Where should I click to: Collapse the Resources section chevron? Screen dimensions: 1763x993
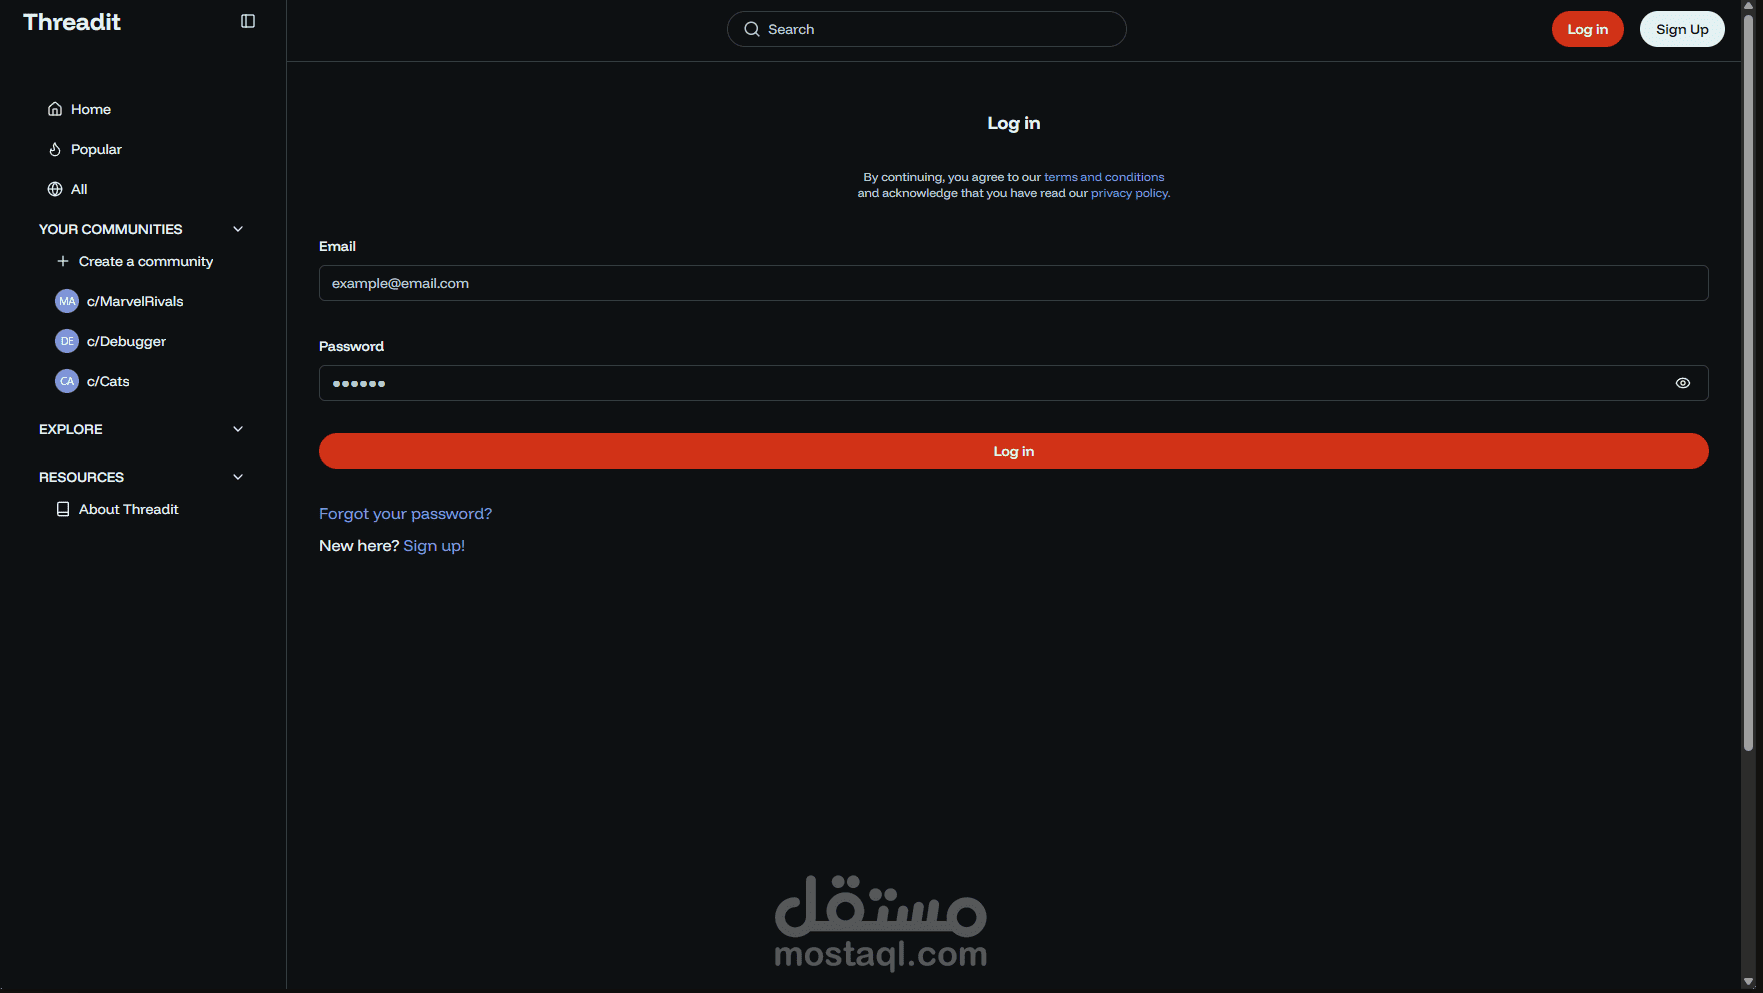[x=238, y=477]
